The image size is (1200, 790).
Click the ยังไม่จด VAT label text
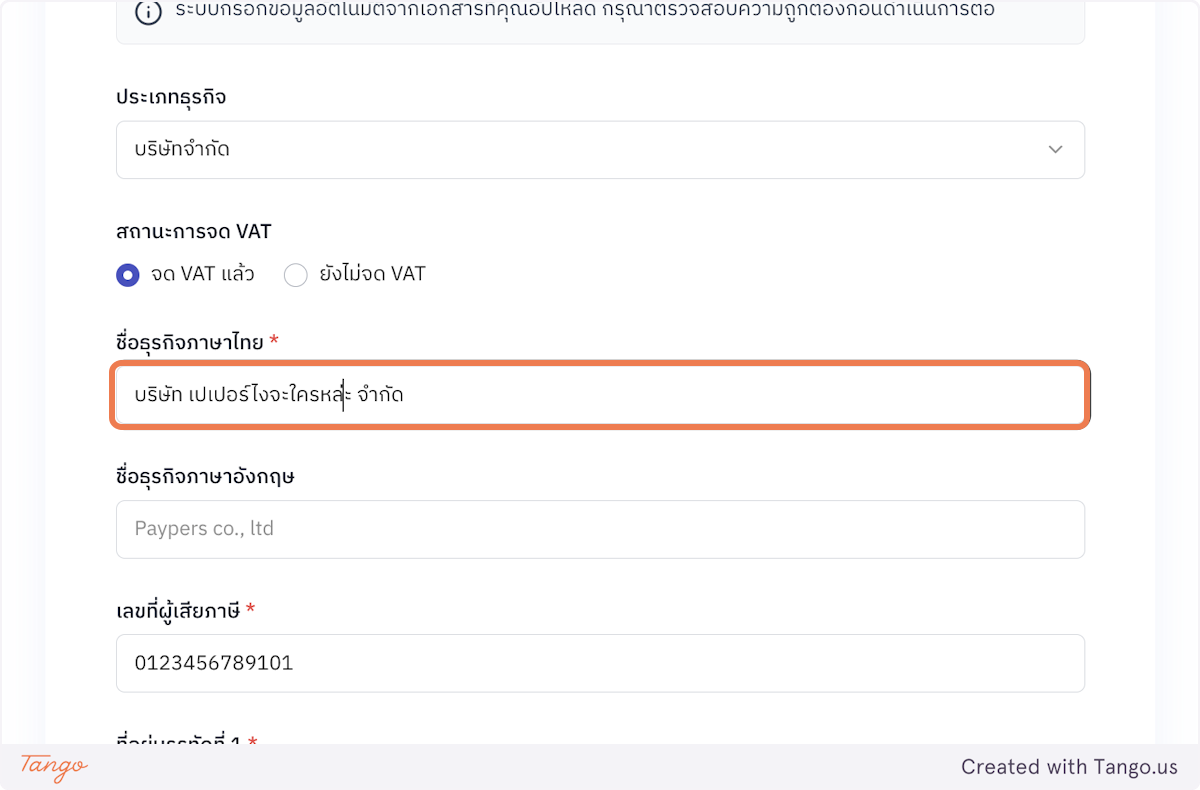point(370,274)
